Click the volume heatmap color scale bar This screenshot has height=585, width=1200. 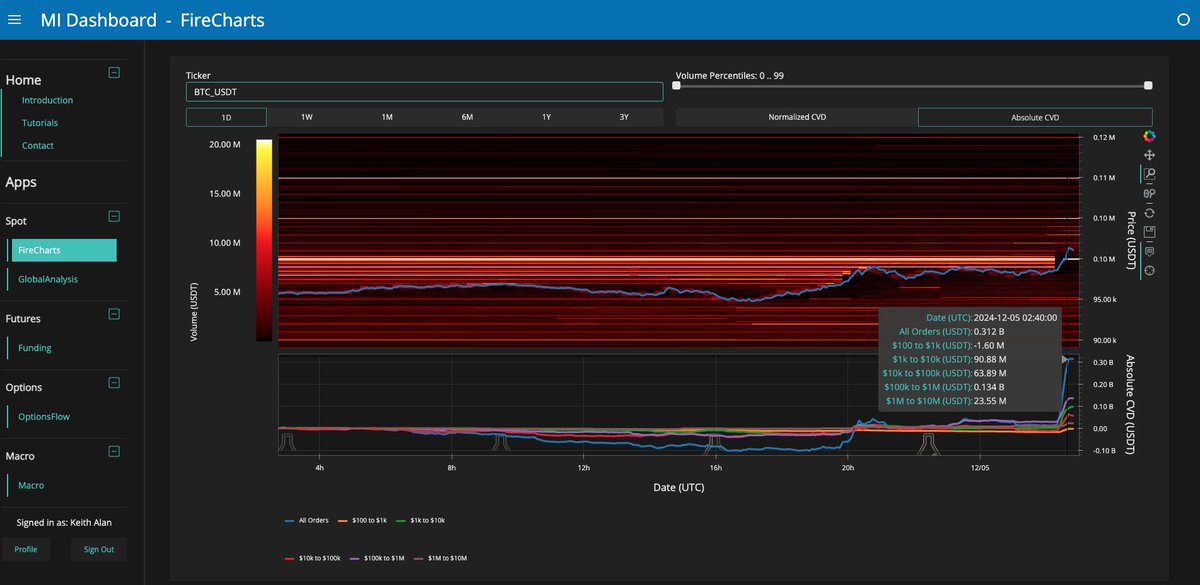pyautogui.click(x=264, y=240)
